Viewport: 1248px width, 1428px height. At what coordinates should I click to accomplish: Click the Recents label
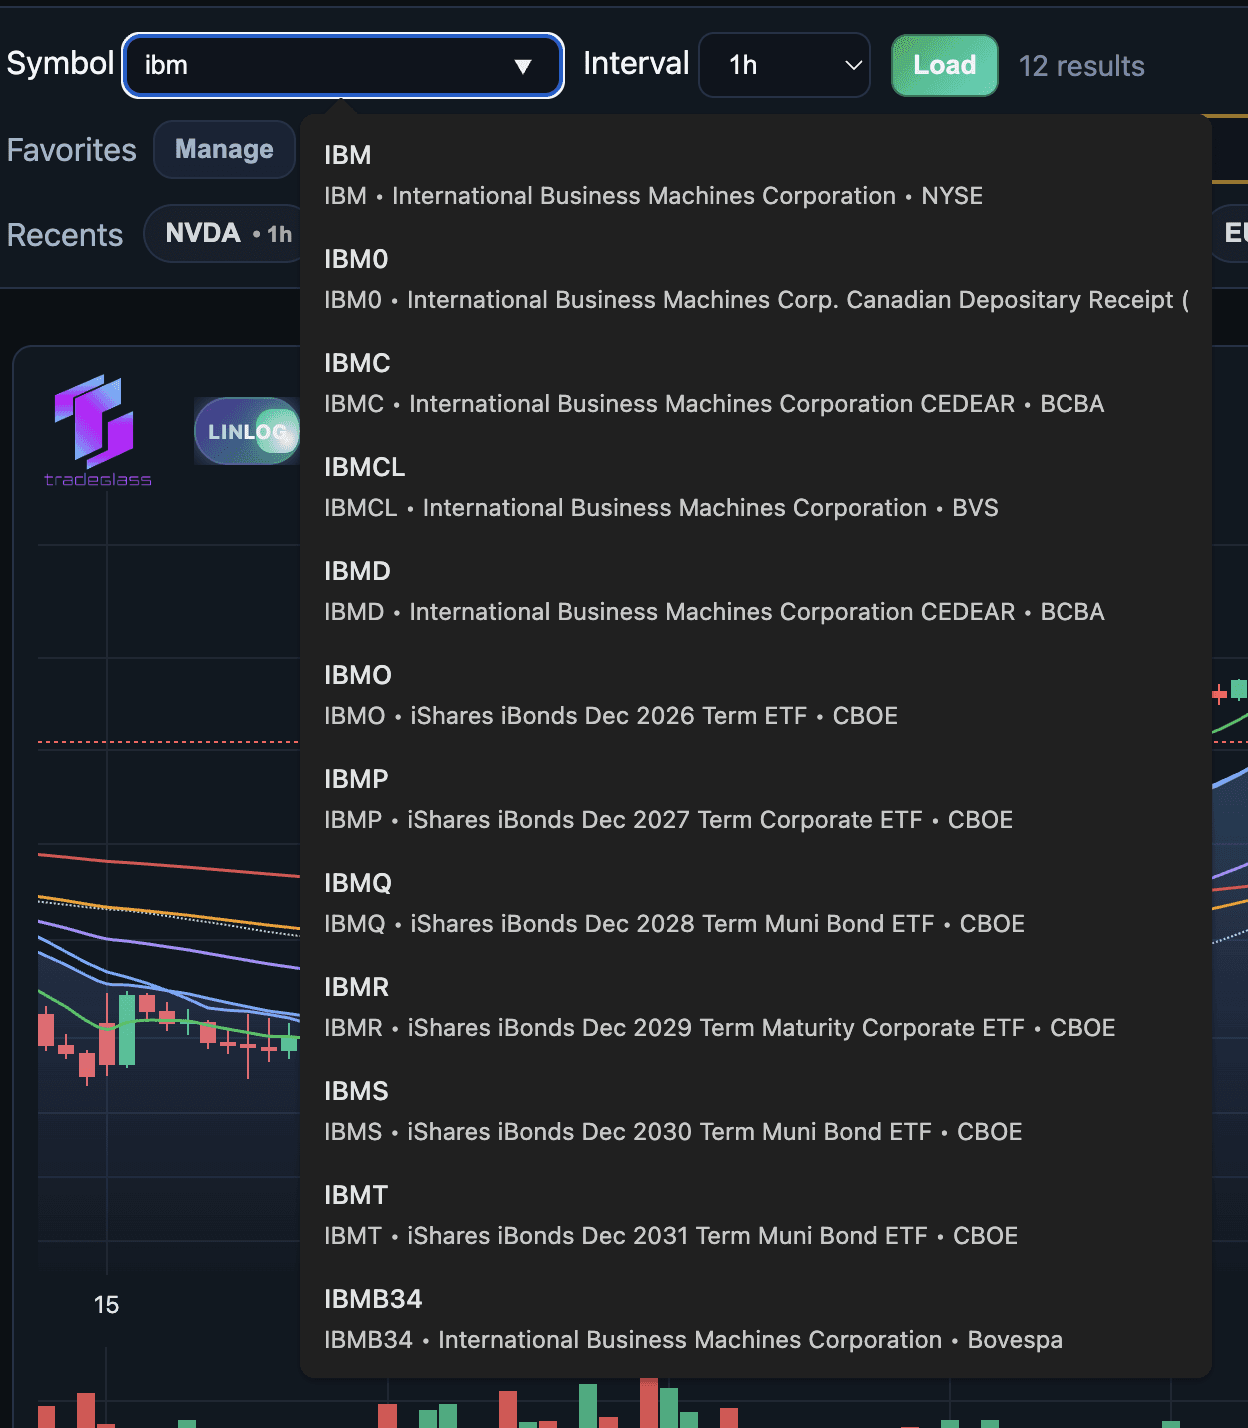point(65,235)
